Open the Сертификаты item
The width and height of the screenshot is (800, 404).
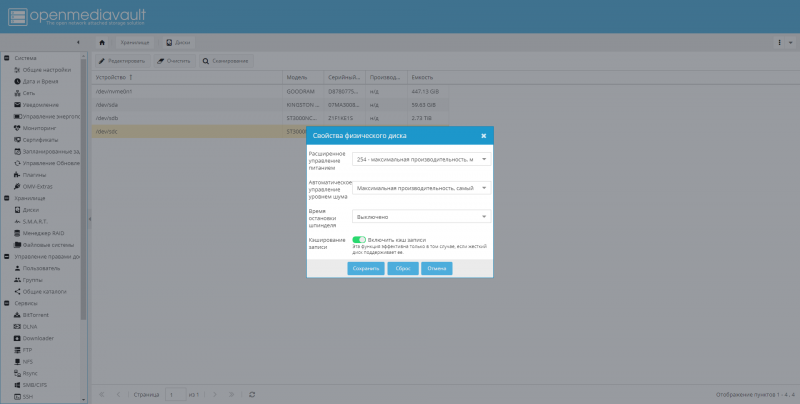click(36, 140)
